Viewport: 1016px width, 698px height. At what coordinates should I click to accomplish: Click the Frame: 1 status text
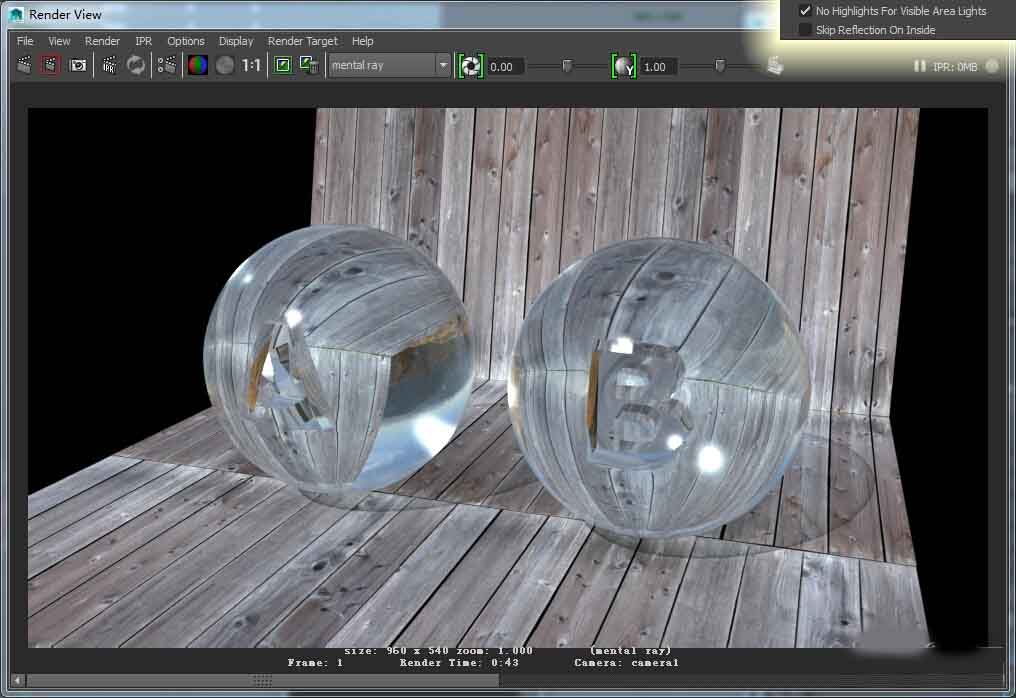click(x=315, y=662)
